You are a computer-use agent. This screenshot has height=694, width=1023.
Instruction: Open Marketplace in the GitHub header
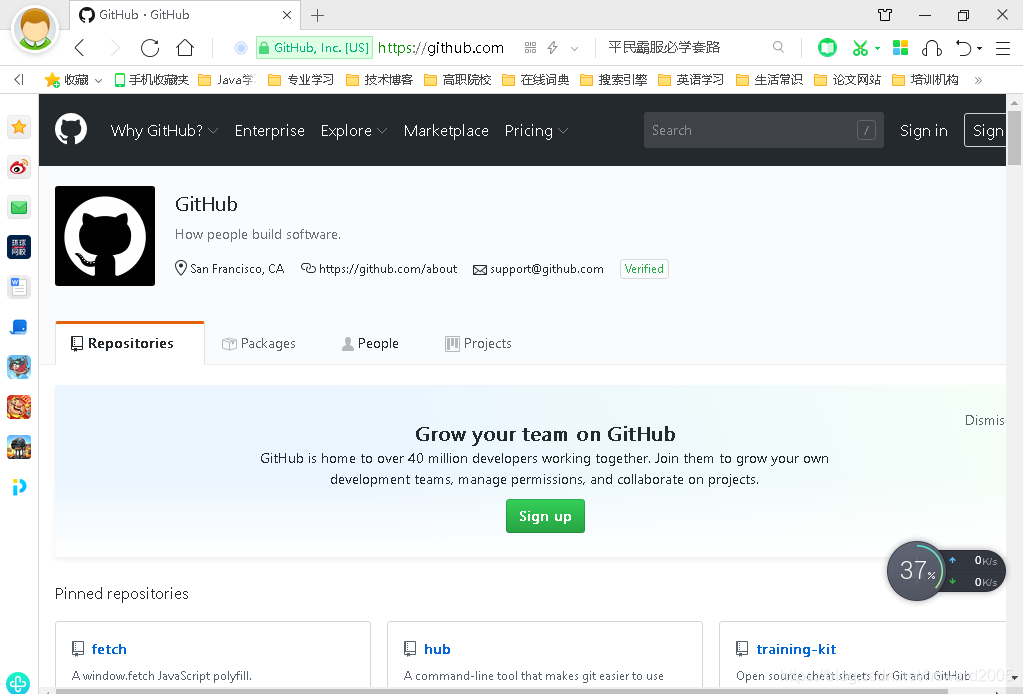(446, 130)
